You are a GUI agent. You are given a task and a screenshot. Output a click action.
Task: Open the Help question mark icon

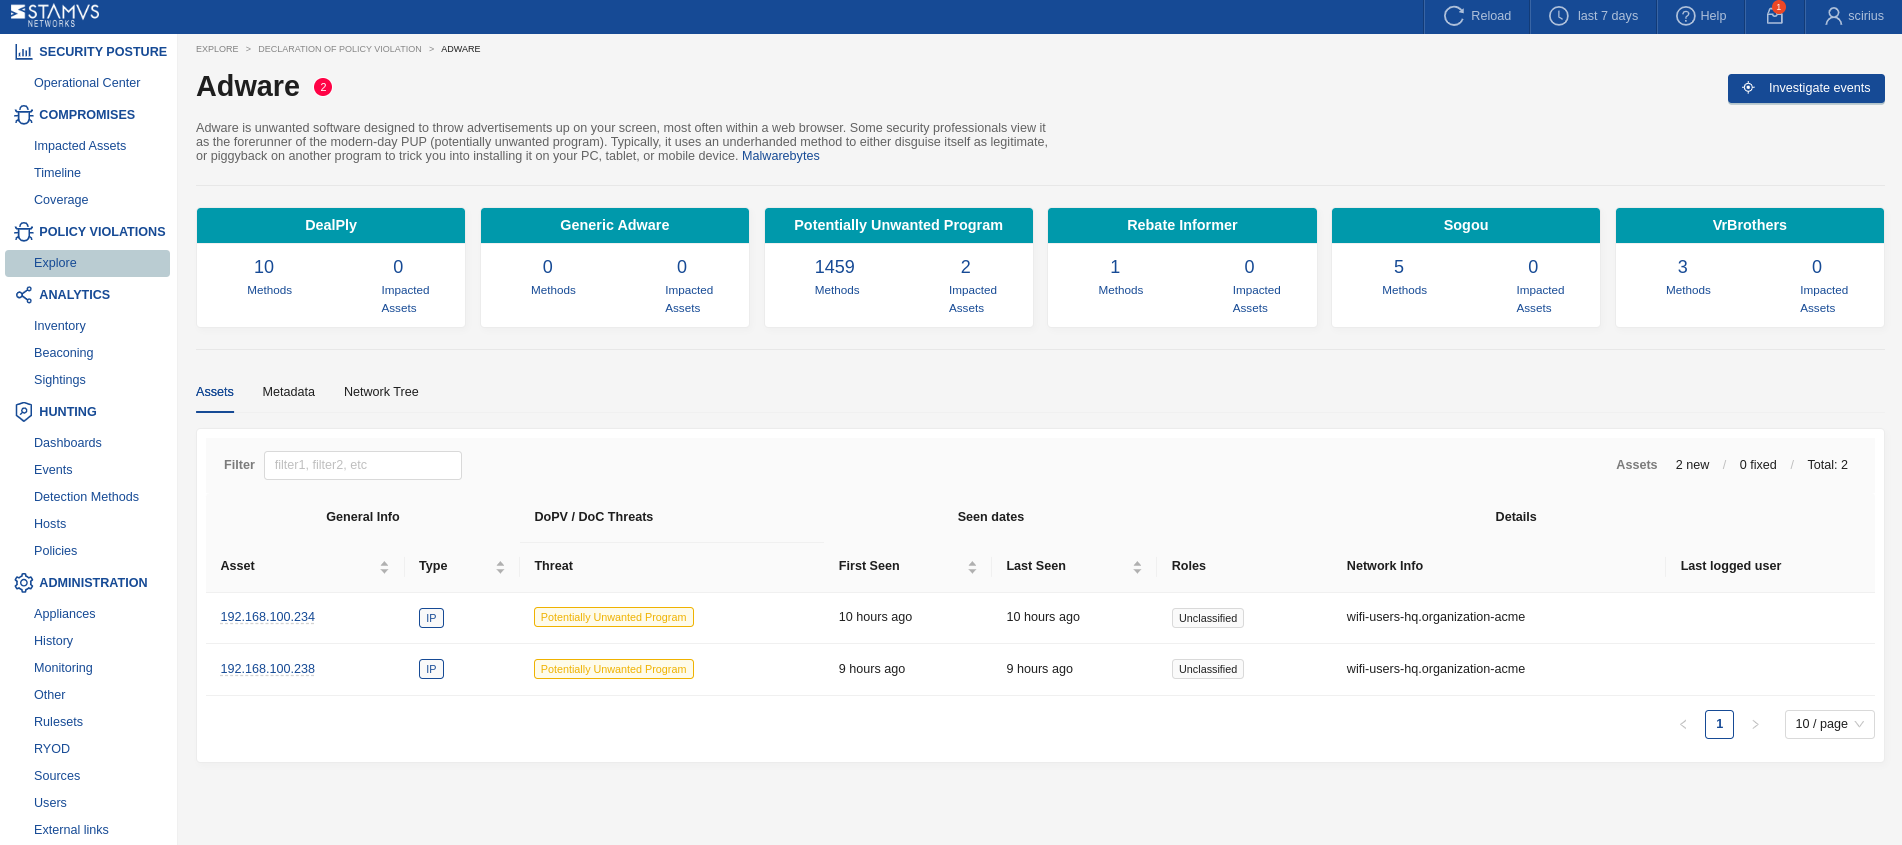(1685, 16)
